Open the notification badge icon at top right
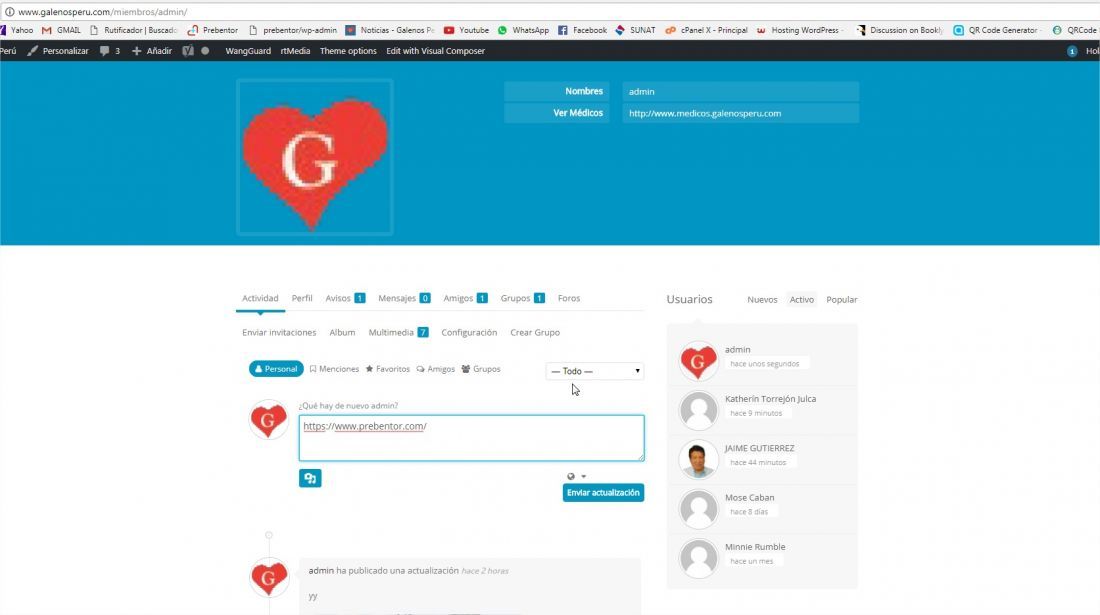The width and height of the screenshot is (1100, 615). (x=1072, y=51)
